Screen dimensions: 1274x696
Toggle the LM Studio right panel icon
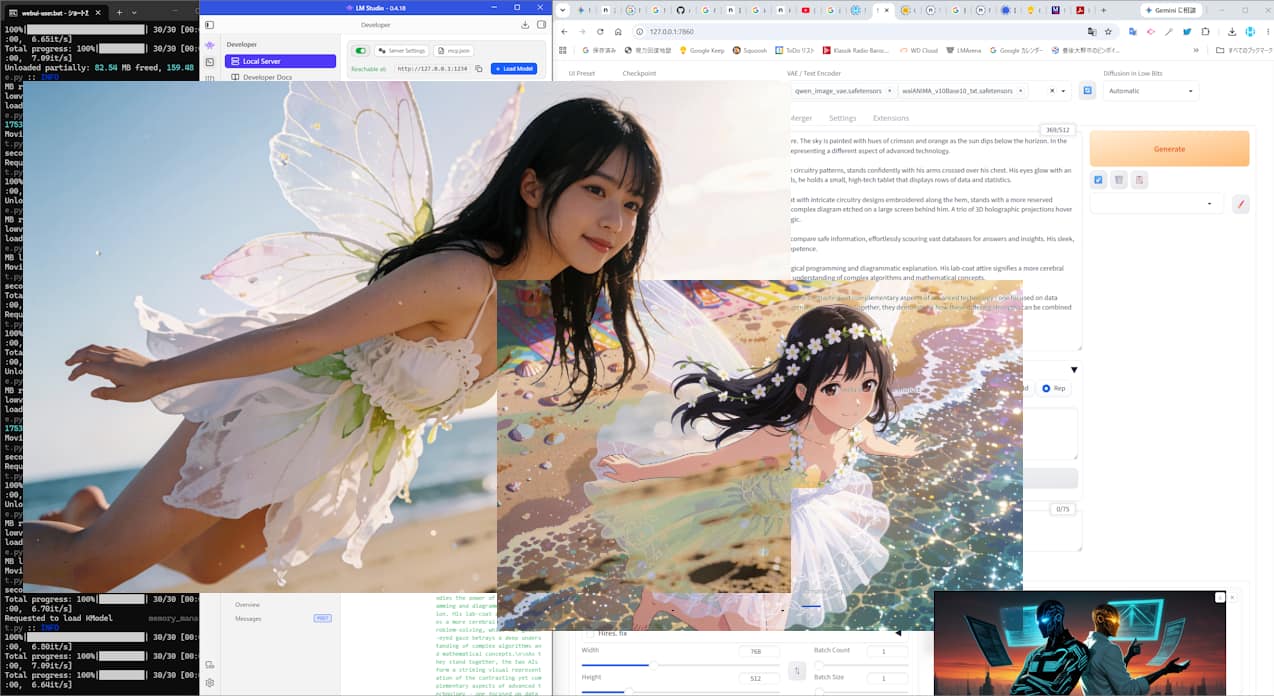click(x=541, y=25)
